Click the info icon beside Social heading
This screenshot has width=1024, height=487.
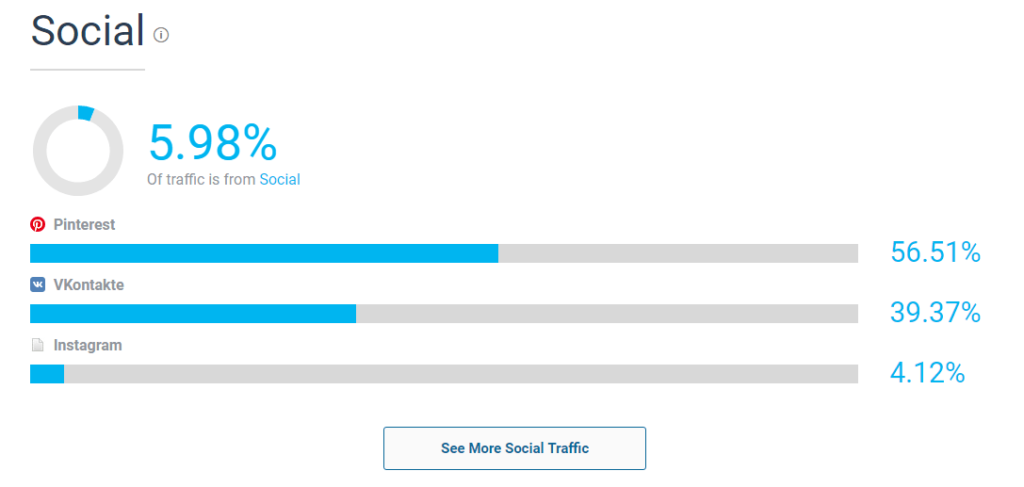pos(161,35)
